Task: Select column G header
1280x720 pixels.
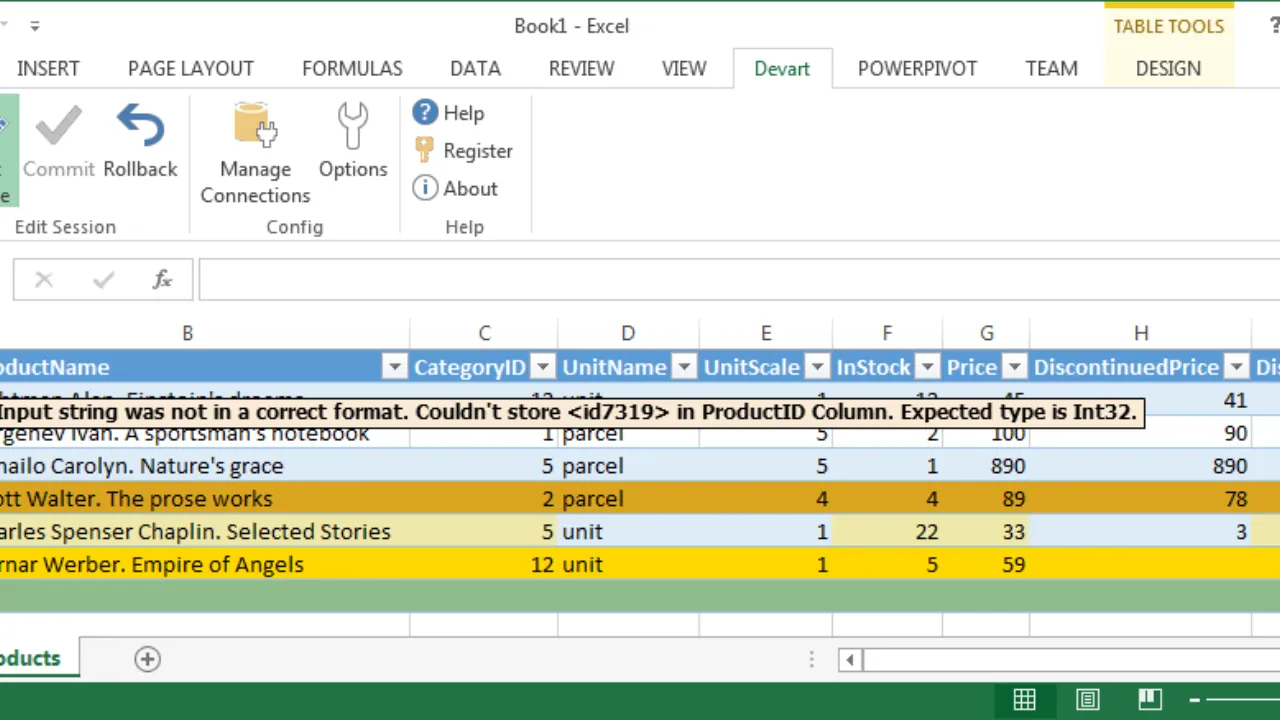Action: [x=986, y=333]
